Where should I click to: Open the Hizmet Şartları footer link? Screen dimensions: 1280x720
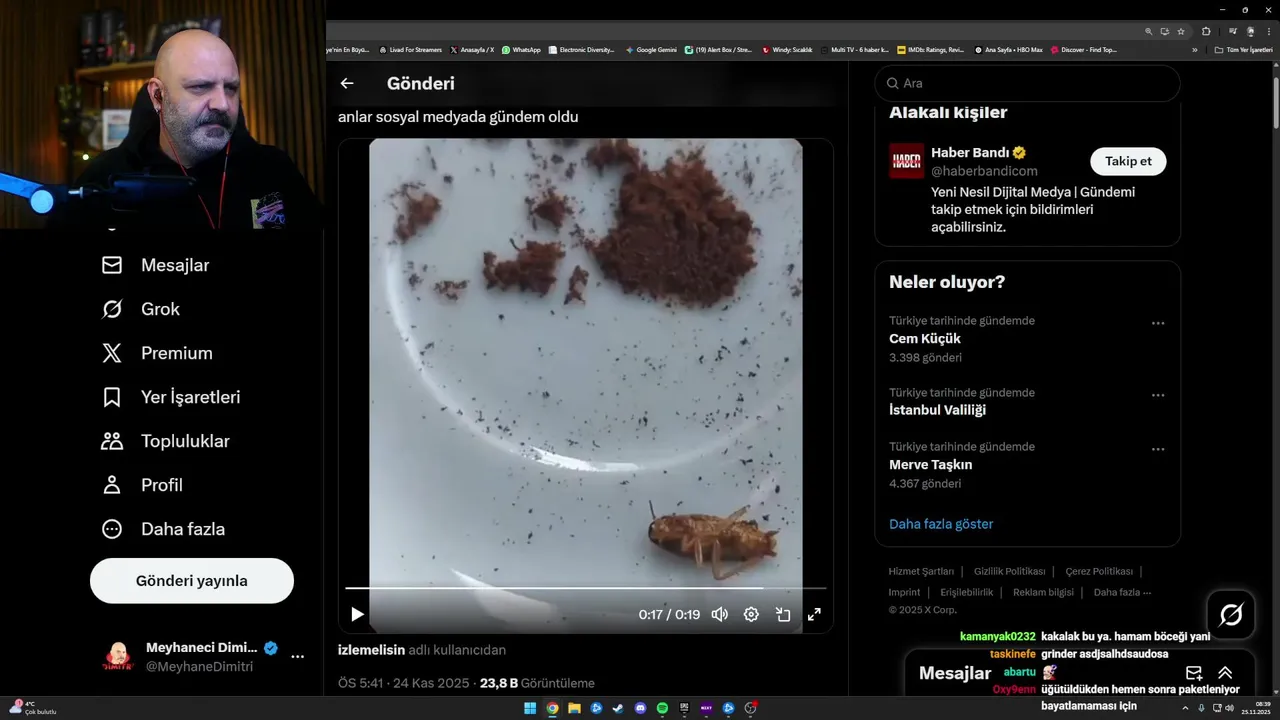[x=921, y=571]
